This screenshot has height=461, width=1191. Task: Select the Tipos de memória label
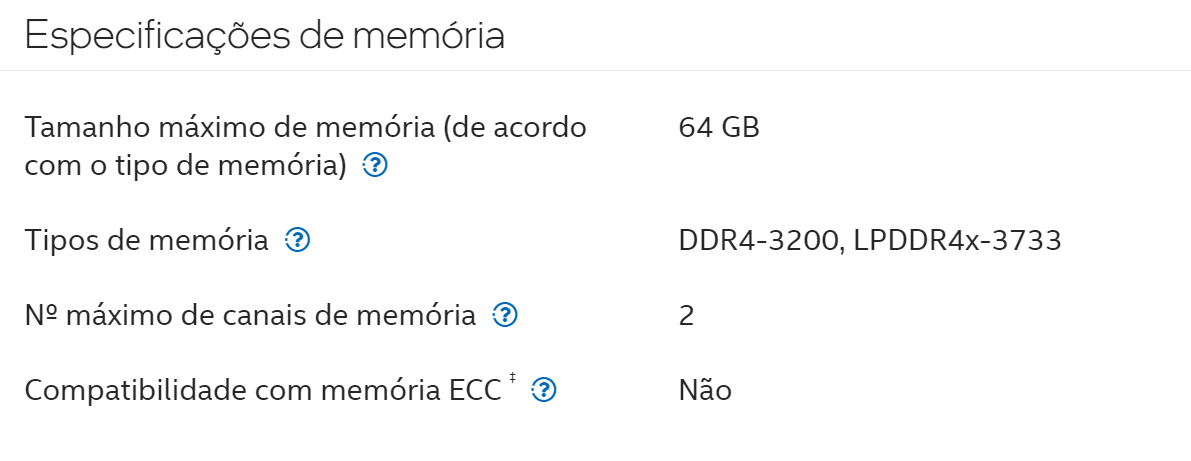click(147, 241)
